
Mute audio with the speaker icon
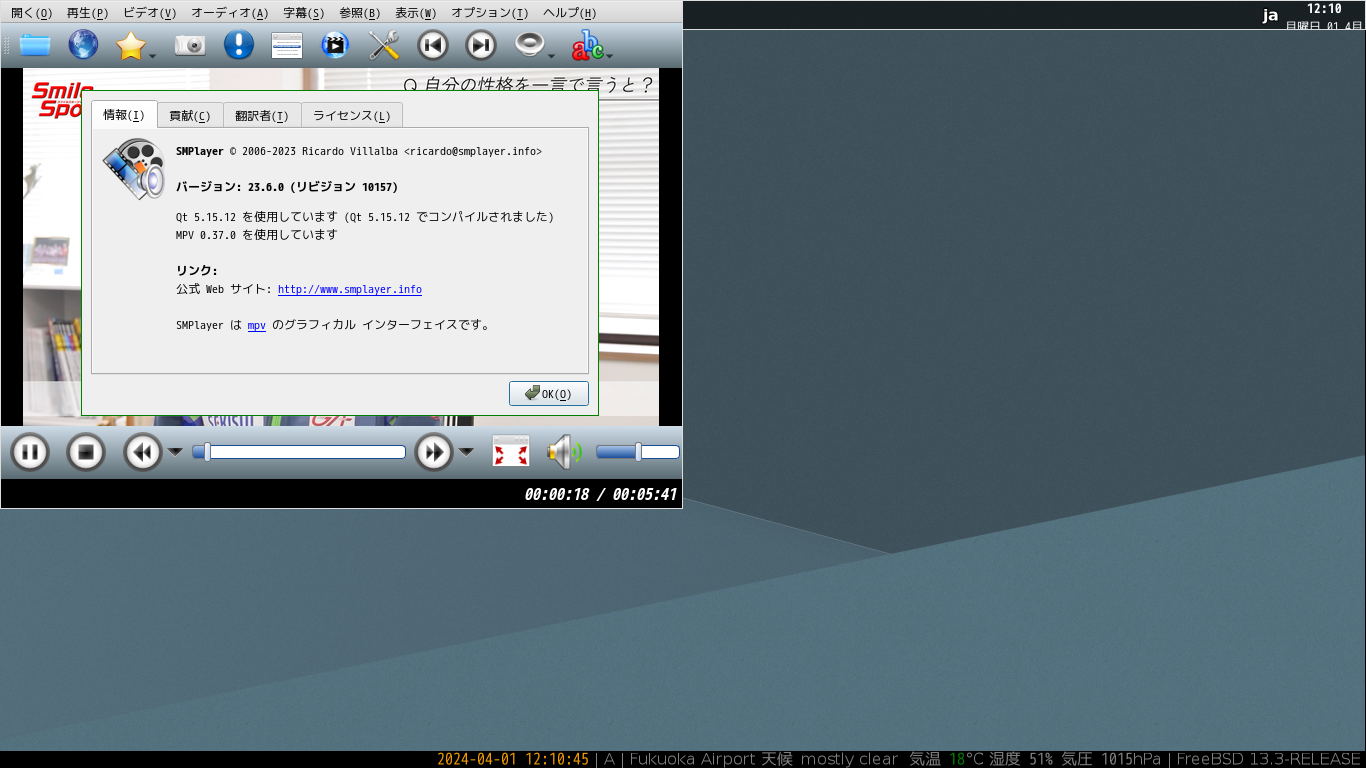(x=565, y=452)
